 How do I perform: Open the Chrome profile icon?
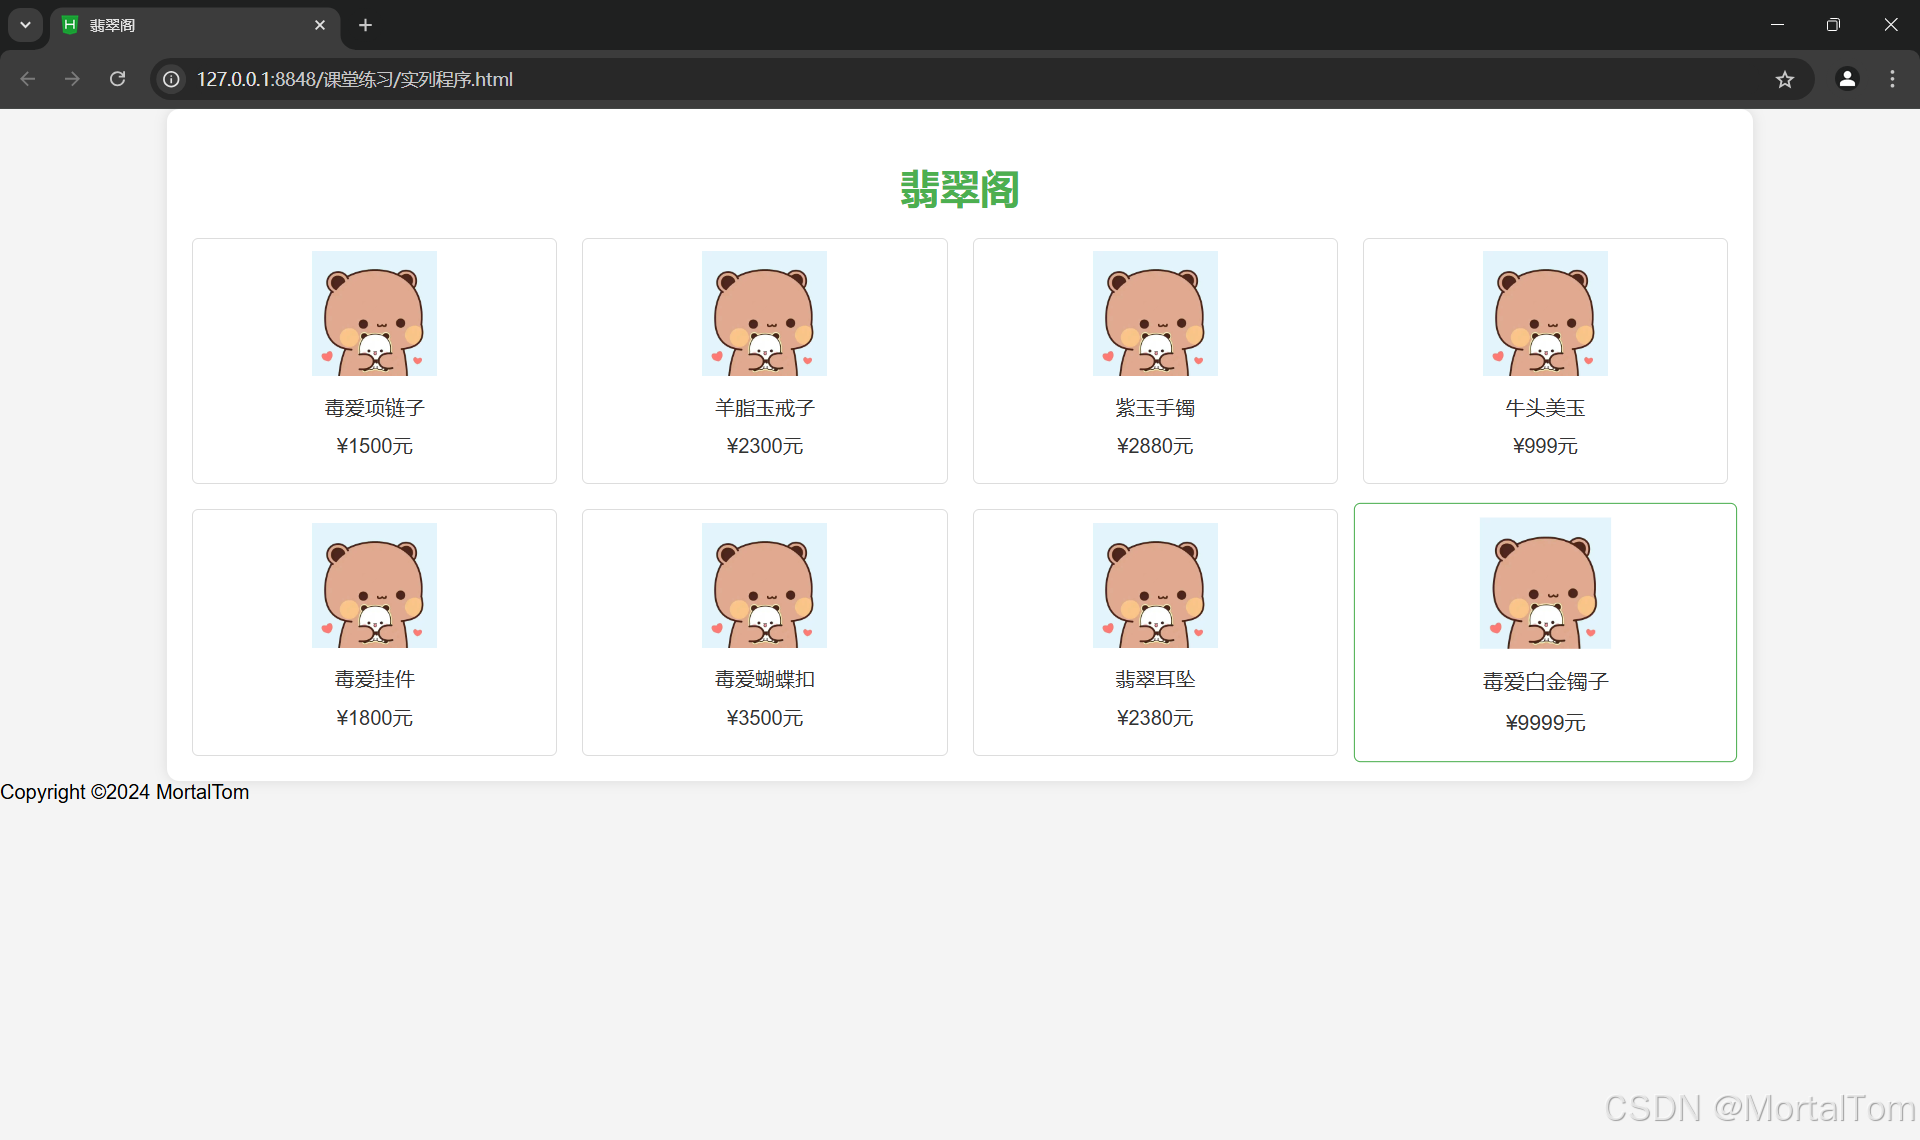[1847, 79]
